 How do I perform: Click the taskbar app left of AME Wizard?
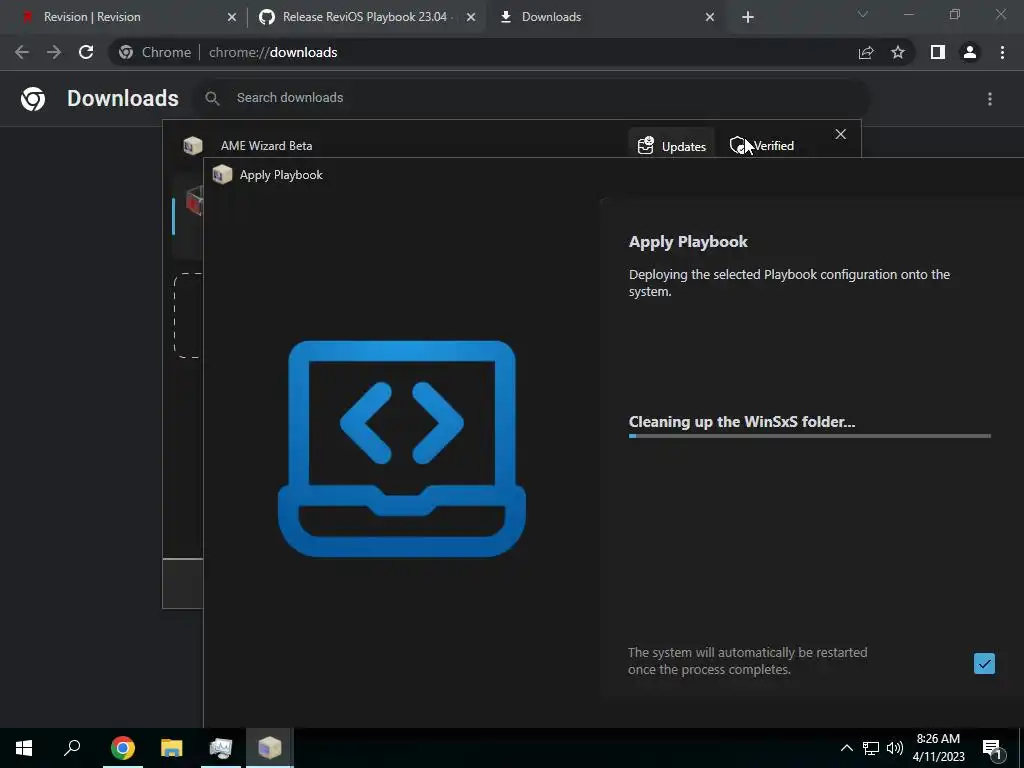pyautogui.click(x=221, y=748)
